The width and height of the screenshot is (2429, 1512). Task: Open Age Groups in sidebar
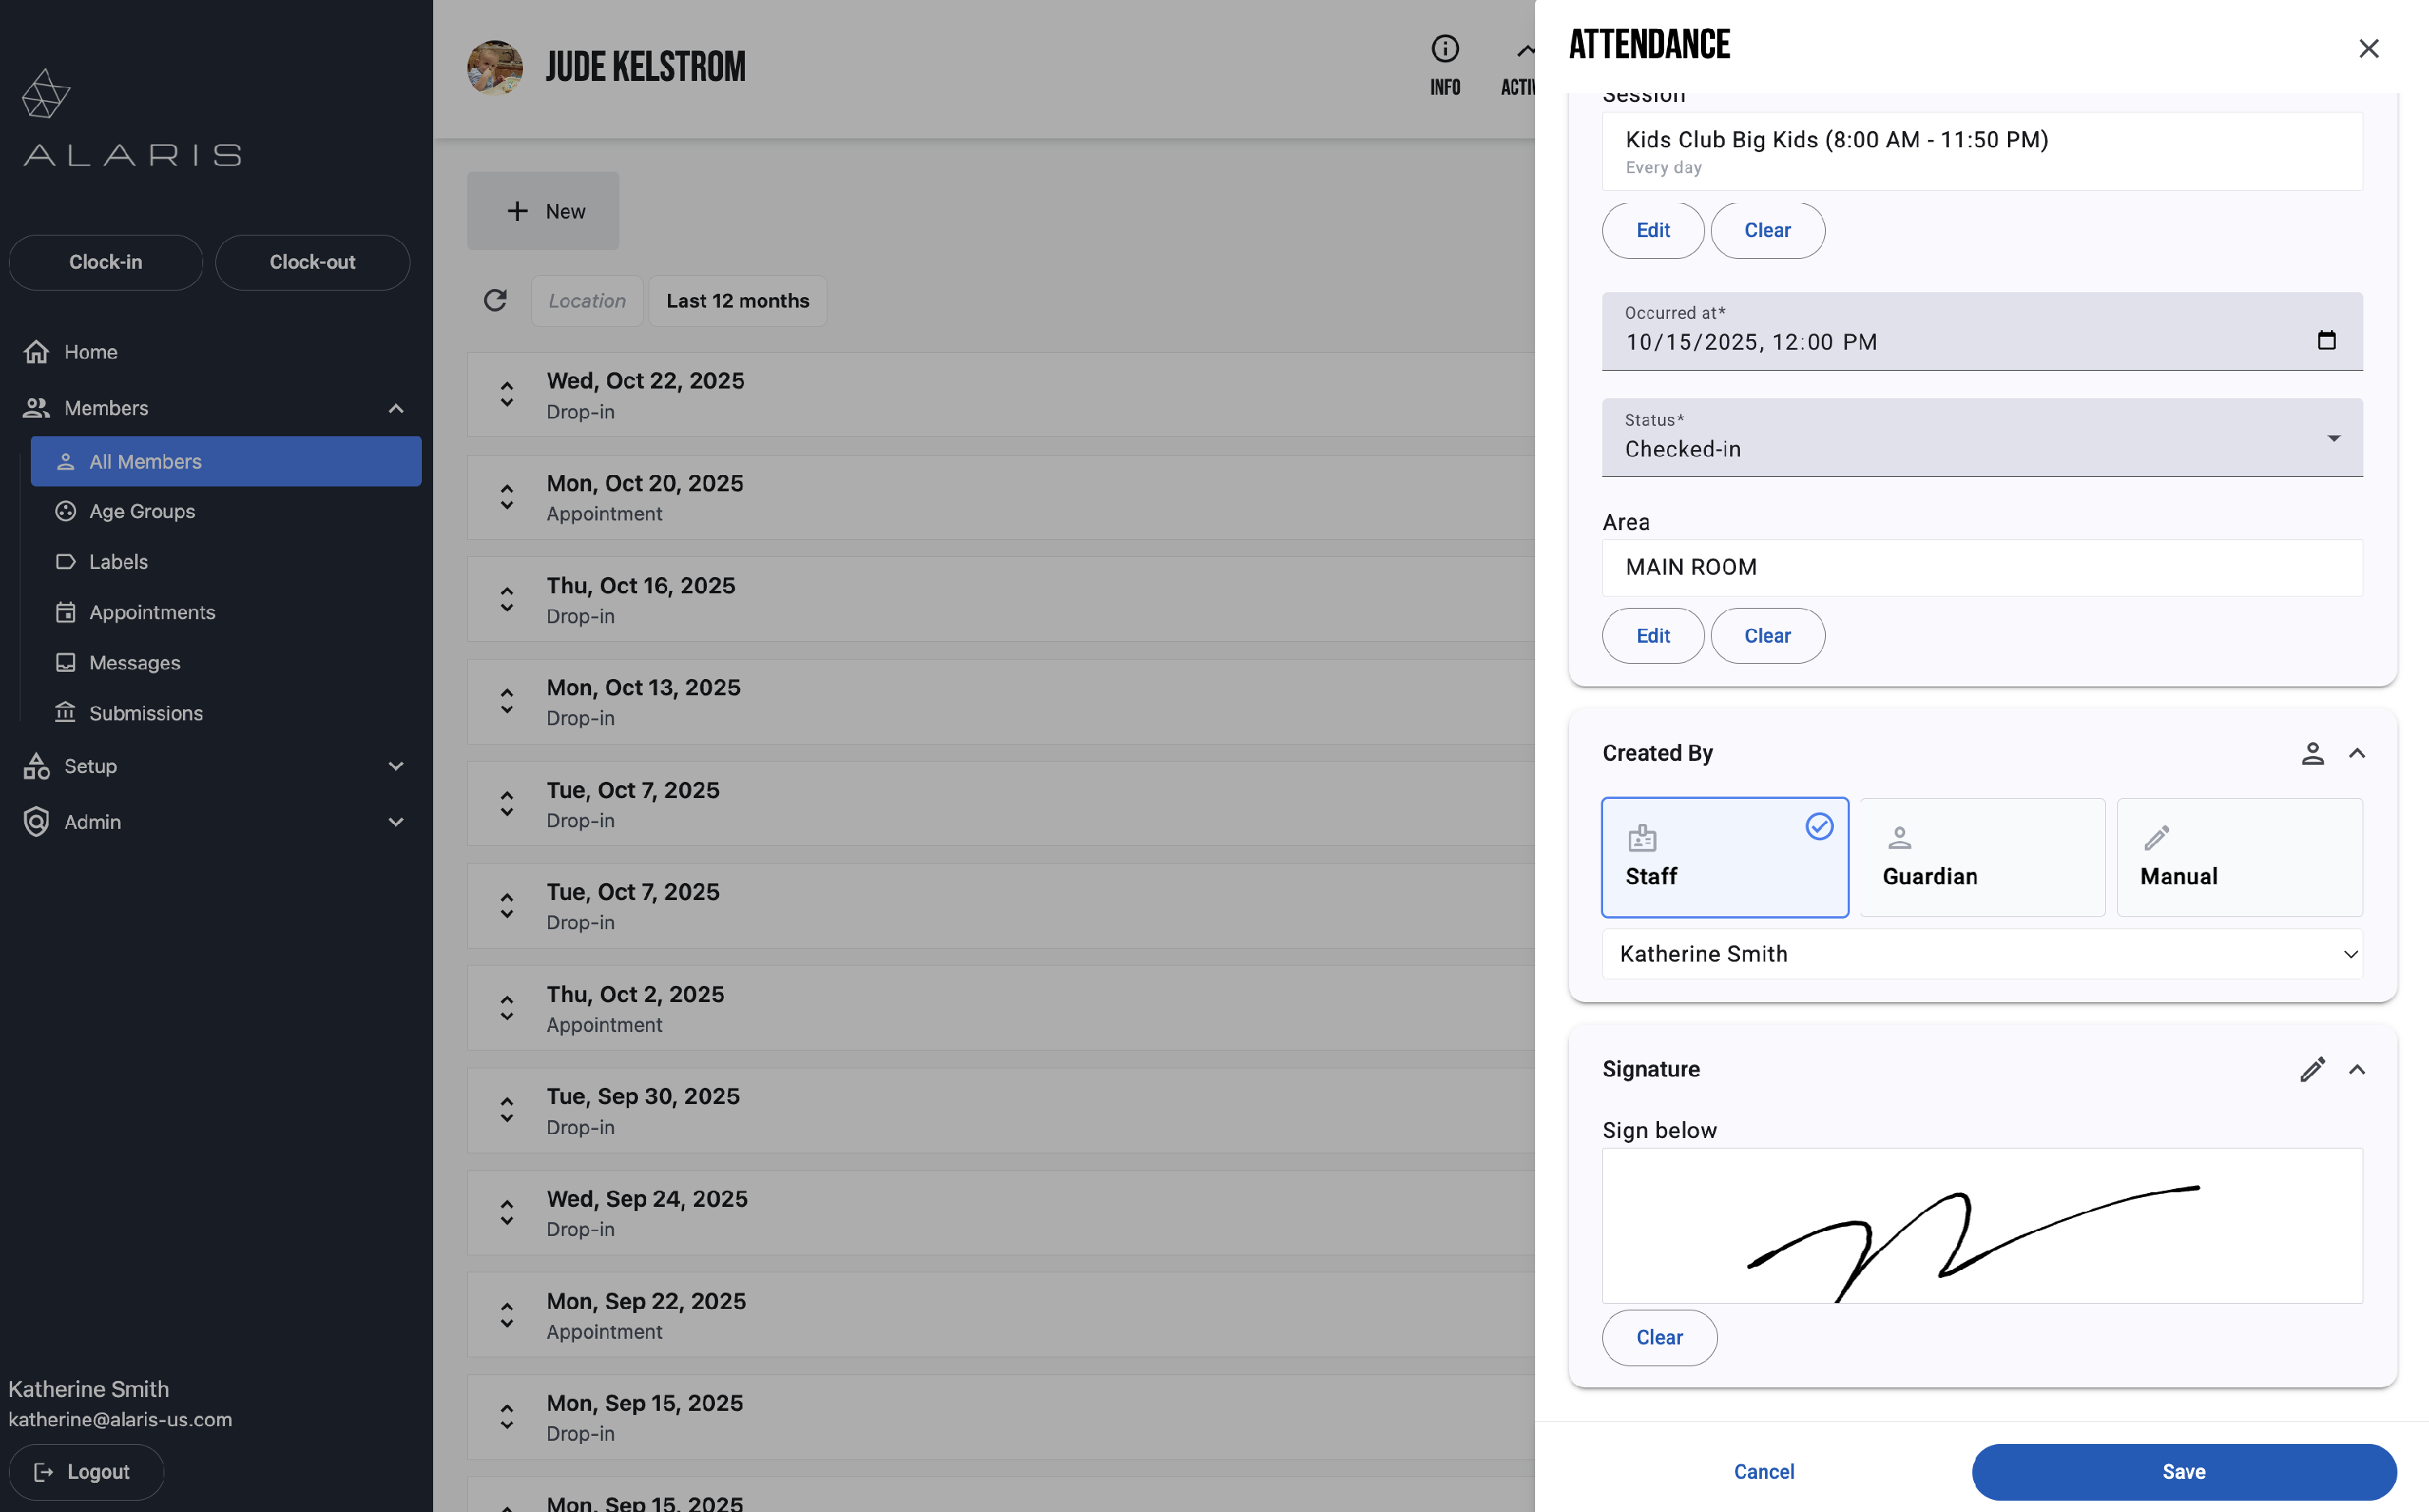142,511
